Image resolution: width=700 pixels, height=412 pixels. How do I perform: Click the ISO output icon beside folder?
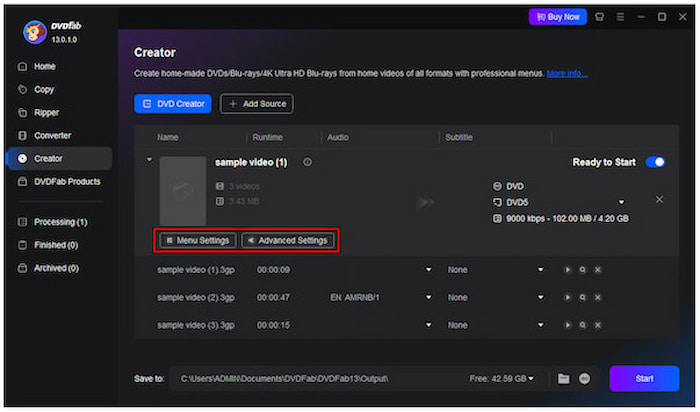pyautogui.click(x=584, y=379)
